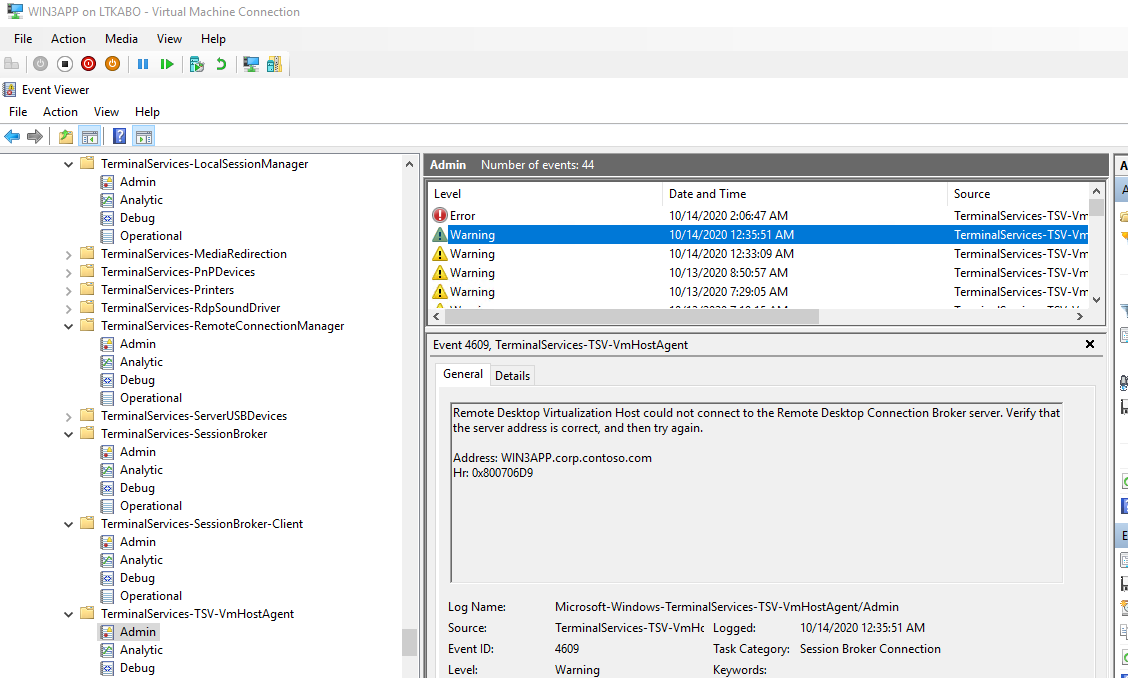
Task: Open Operational log under TerminalServices-LocalSessionManager
Action: point(150,236)
